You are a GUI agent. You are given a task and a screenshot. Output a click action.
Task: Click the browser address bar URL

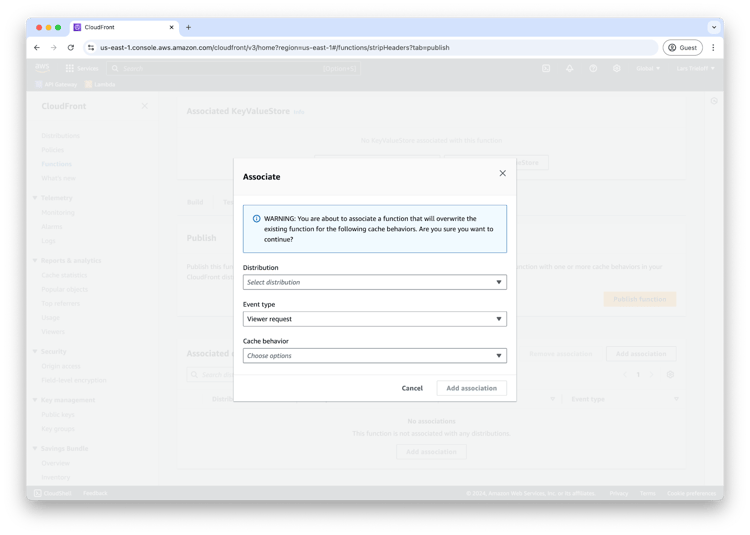pyautogui.click(x=275, y=47)
